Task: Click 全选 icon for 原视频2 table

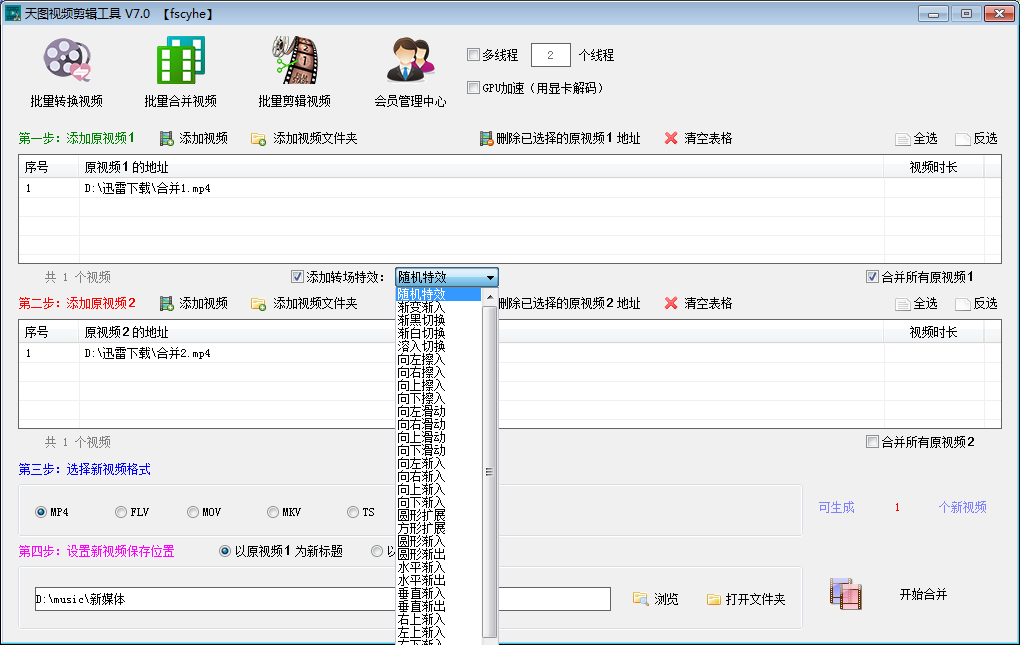Action: coord(902,304)
